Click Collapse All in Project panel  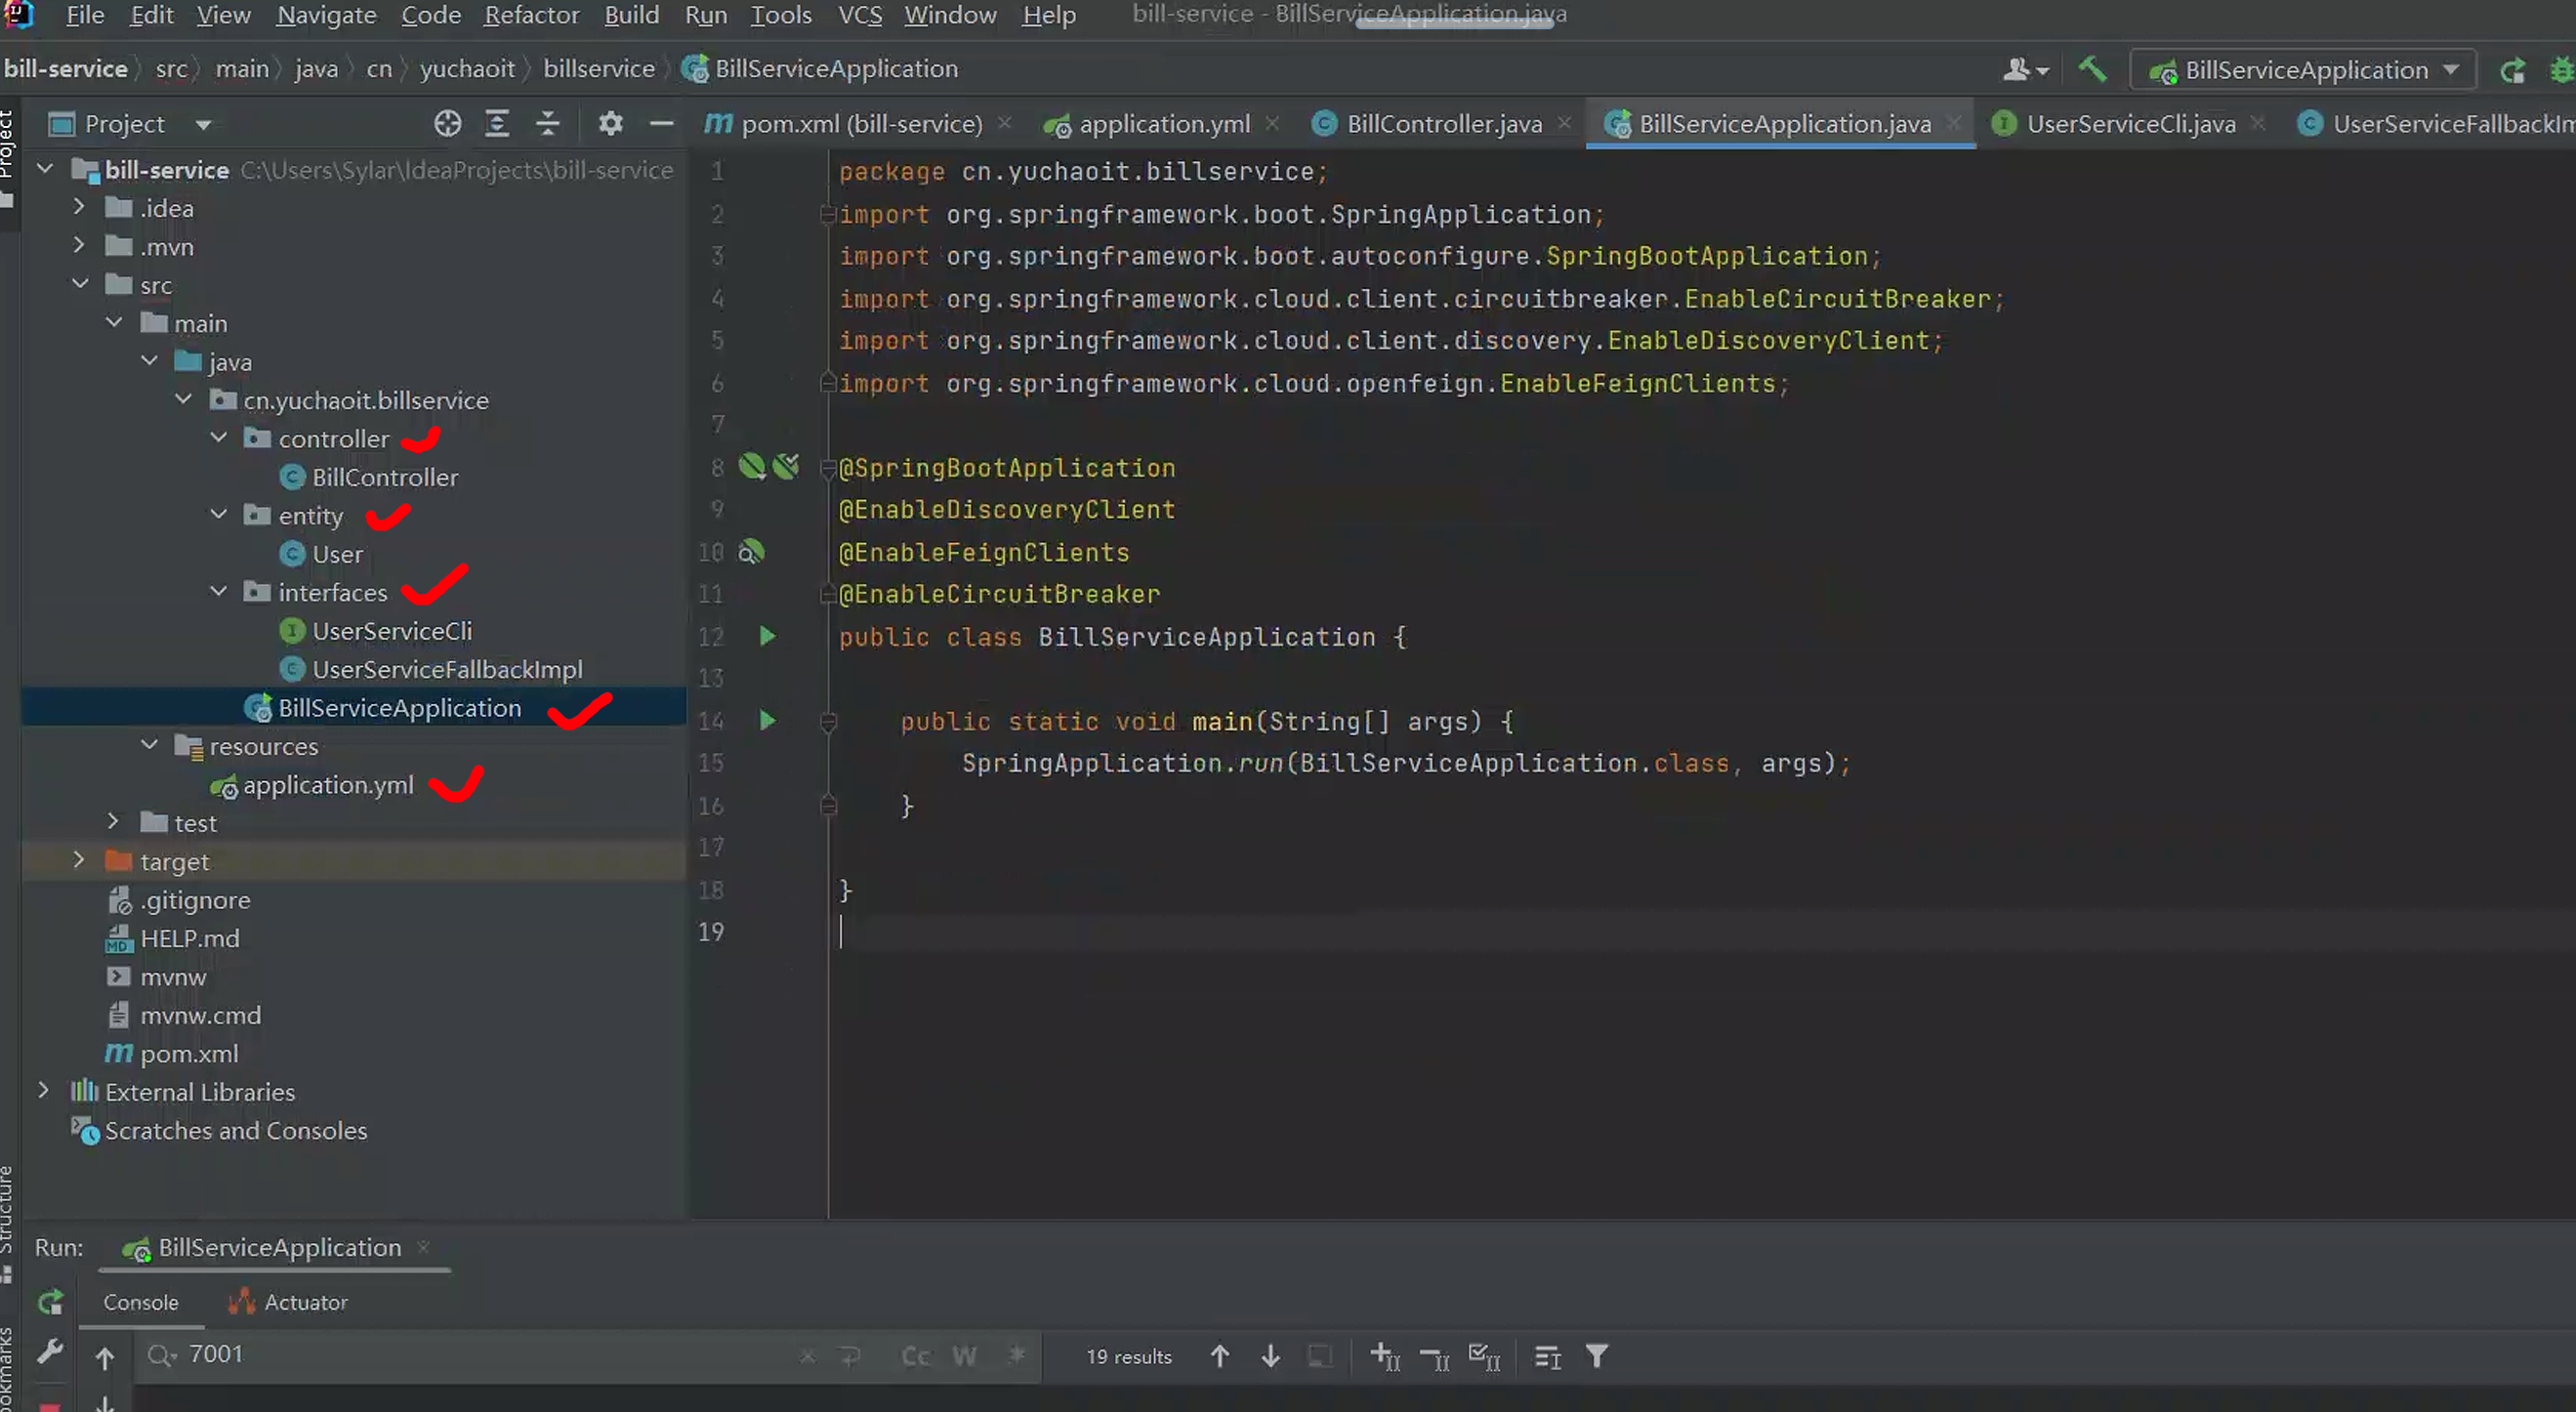(547, 123)
